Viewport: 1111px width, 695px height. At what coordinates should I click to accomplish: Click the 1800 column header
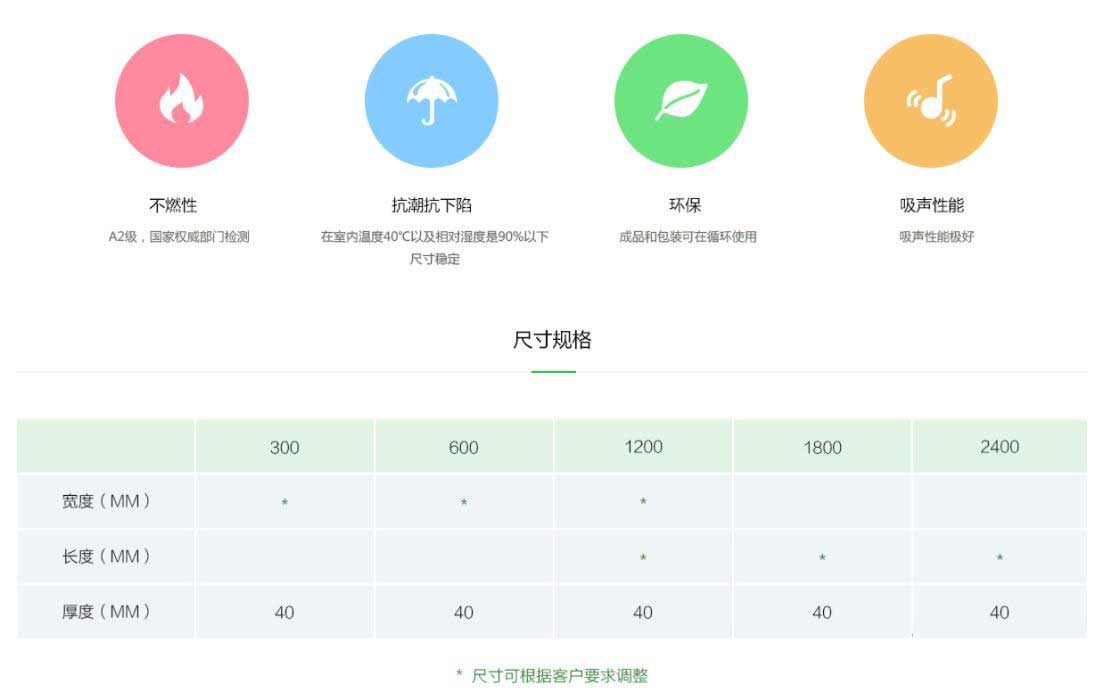822,447
